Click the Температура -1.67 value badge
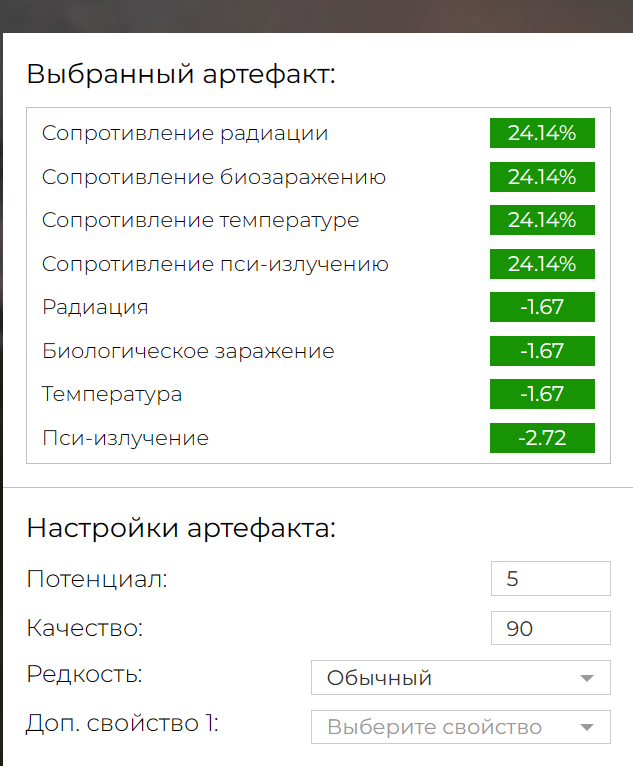633x766 pixels. coord(542,394)
